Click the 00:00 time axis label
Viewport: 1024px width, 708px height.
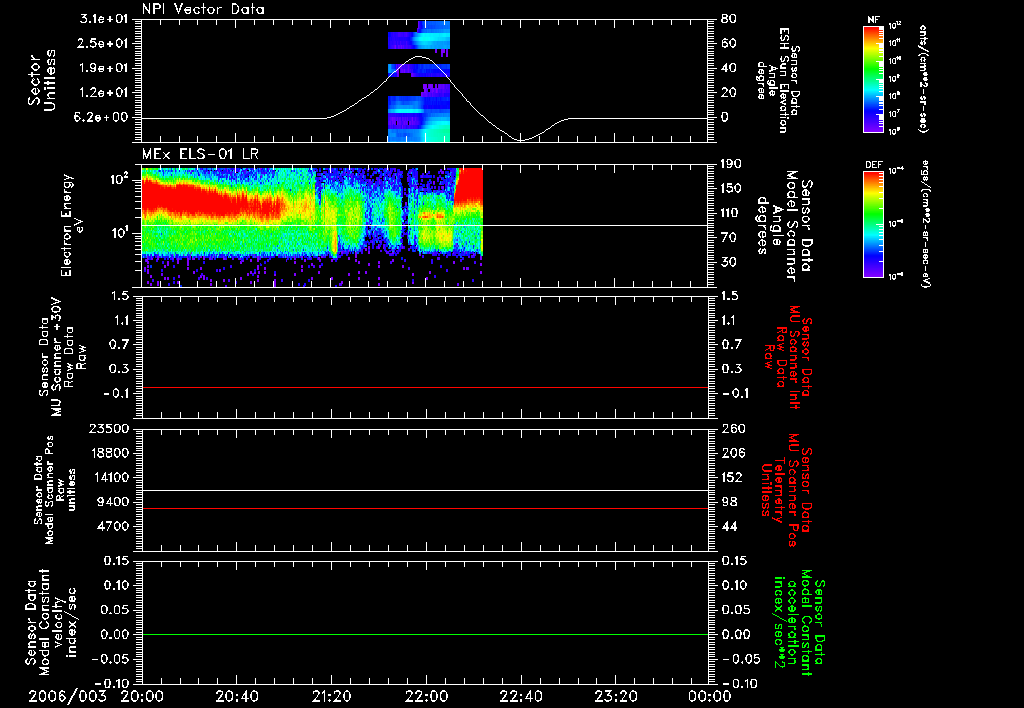[x=710, y=696]
